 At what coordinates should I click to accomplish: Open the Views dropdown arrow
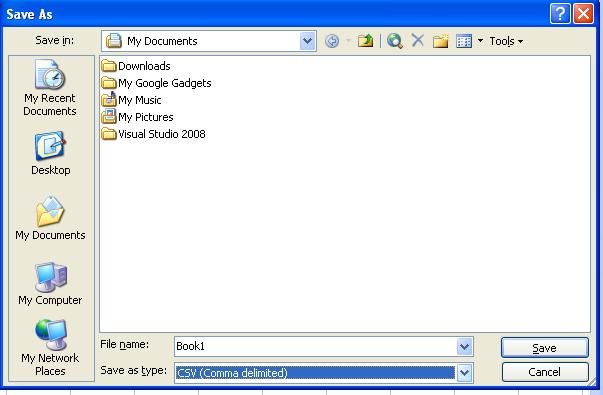(x=480, y=40)
